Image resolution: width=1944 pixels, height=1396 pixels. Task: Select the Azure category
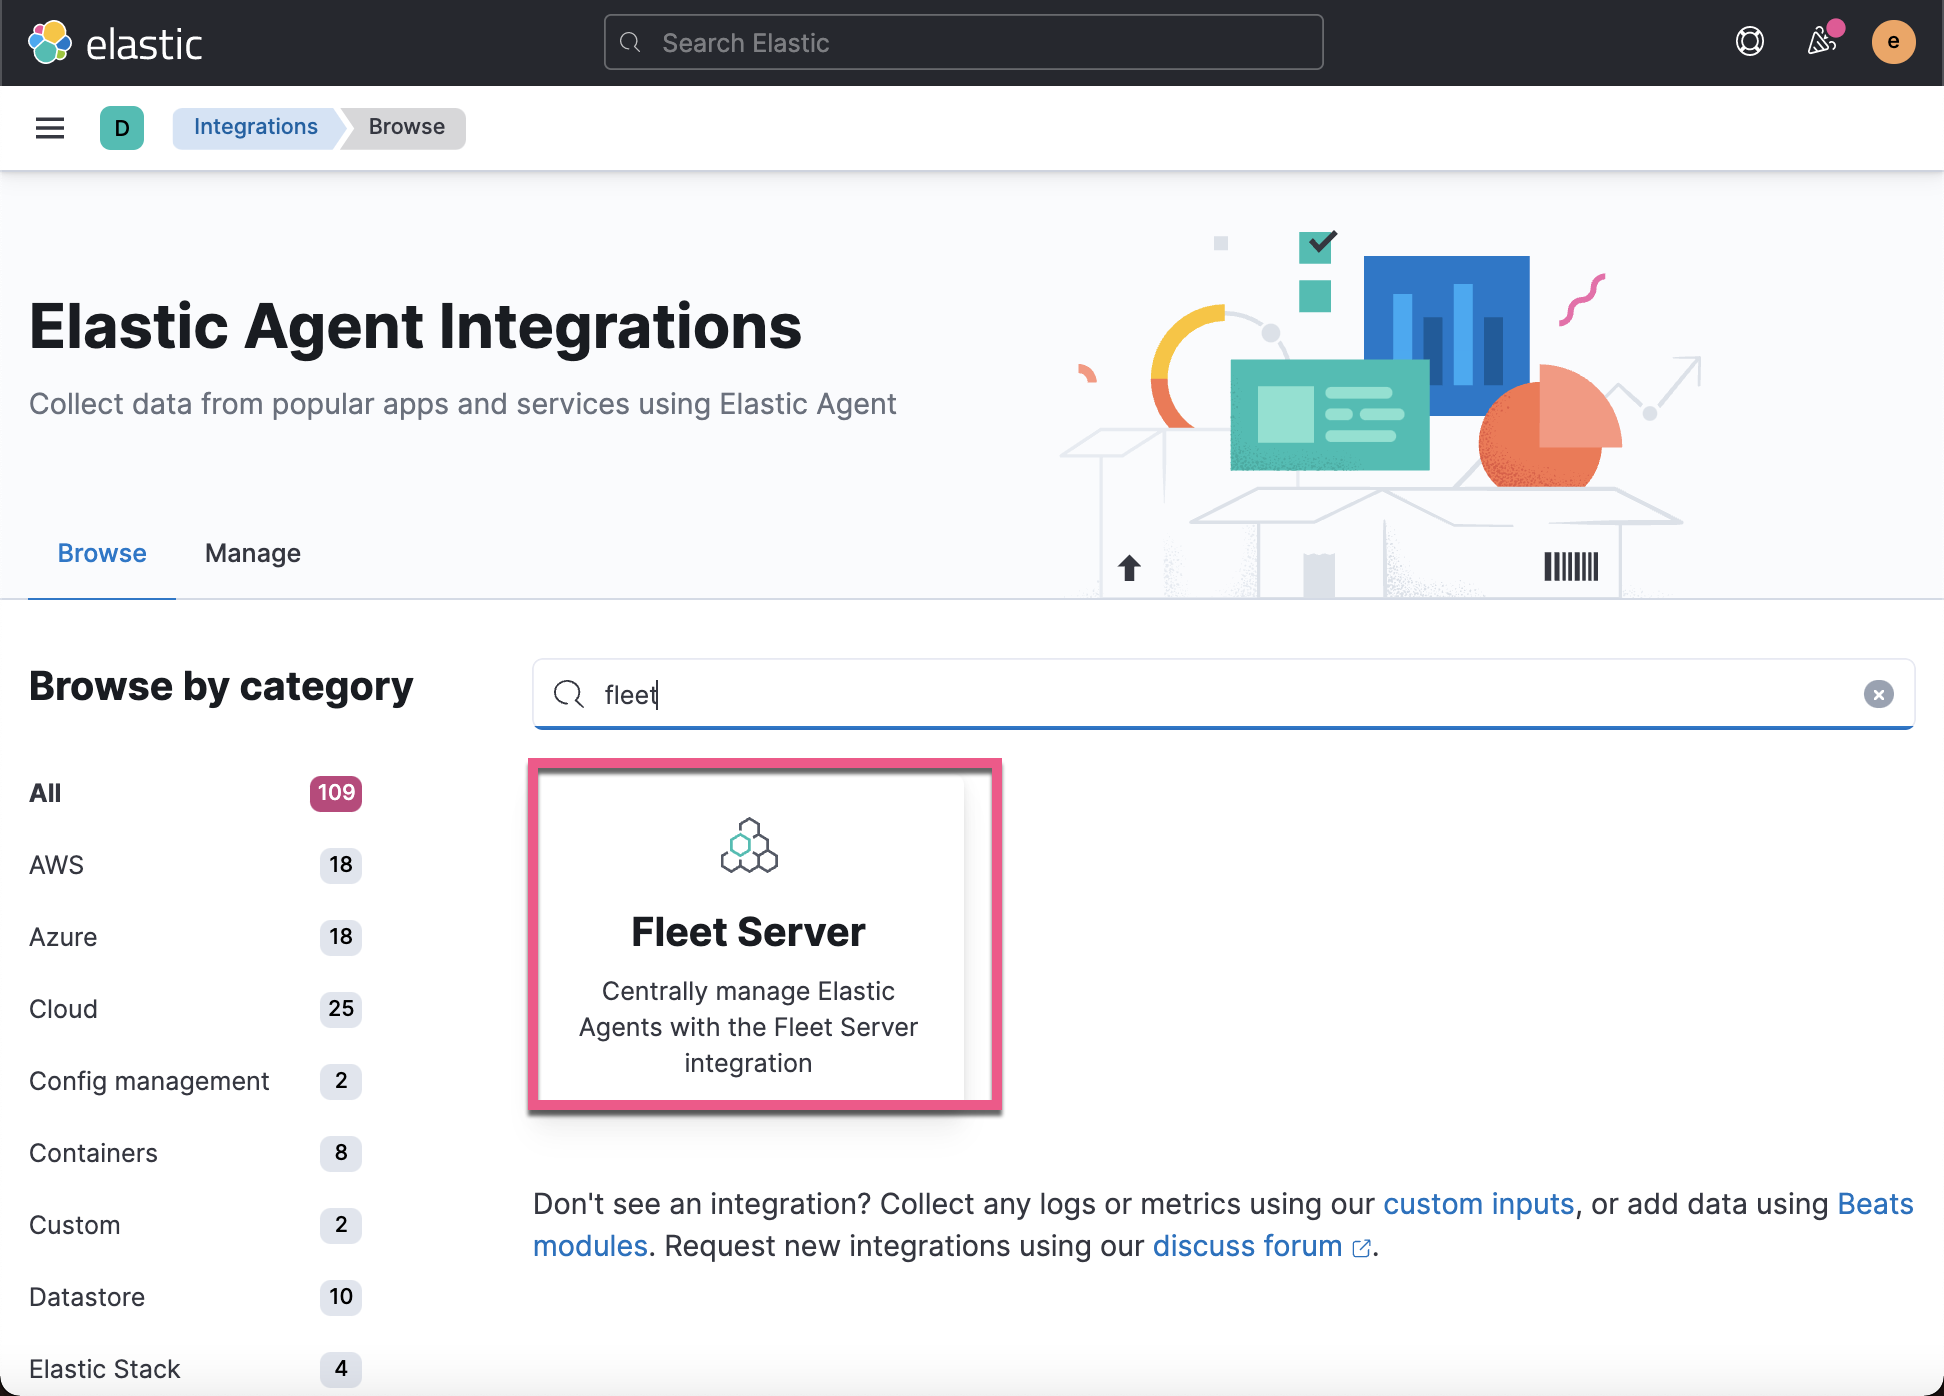click(196, 937)
